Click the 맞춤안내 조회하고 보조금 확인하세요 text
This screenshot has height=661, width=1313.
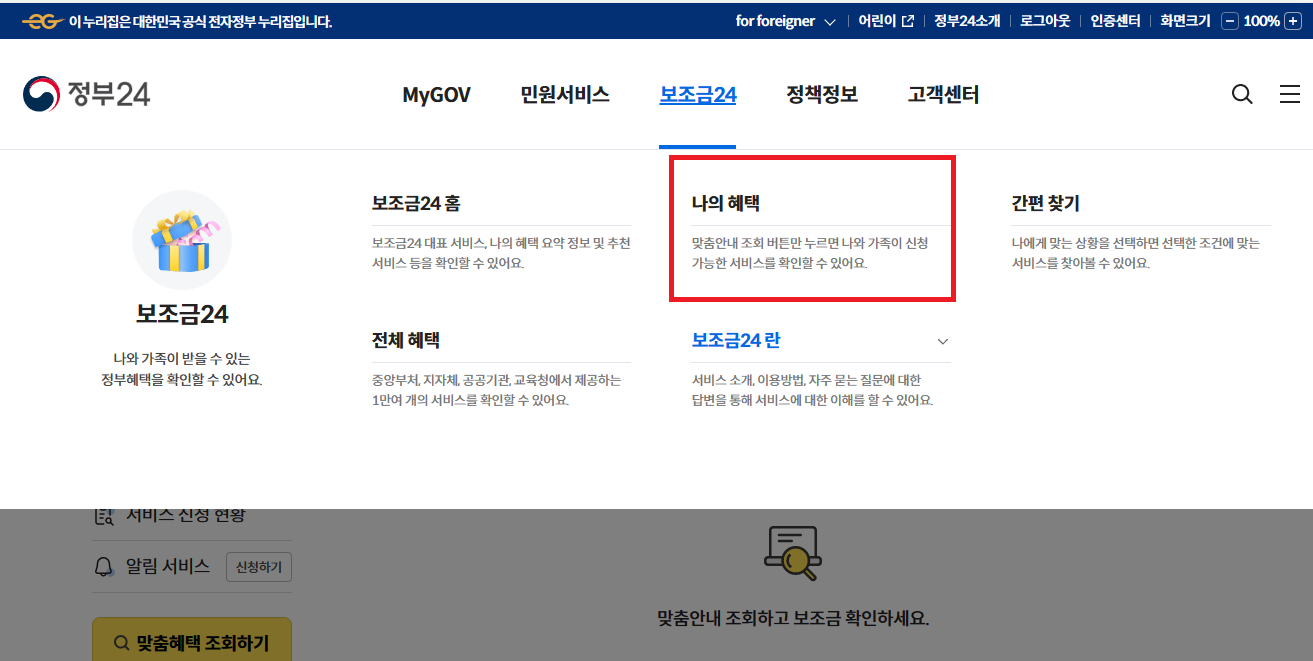coord(792,618)
